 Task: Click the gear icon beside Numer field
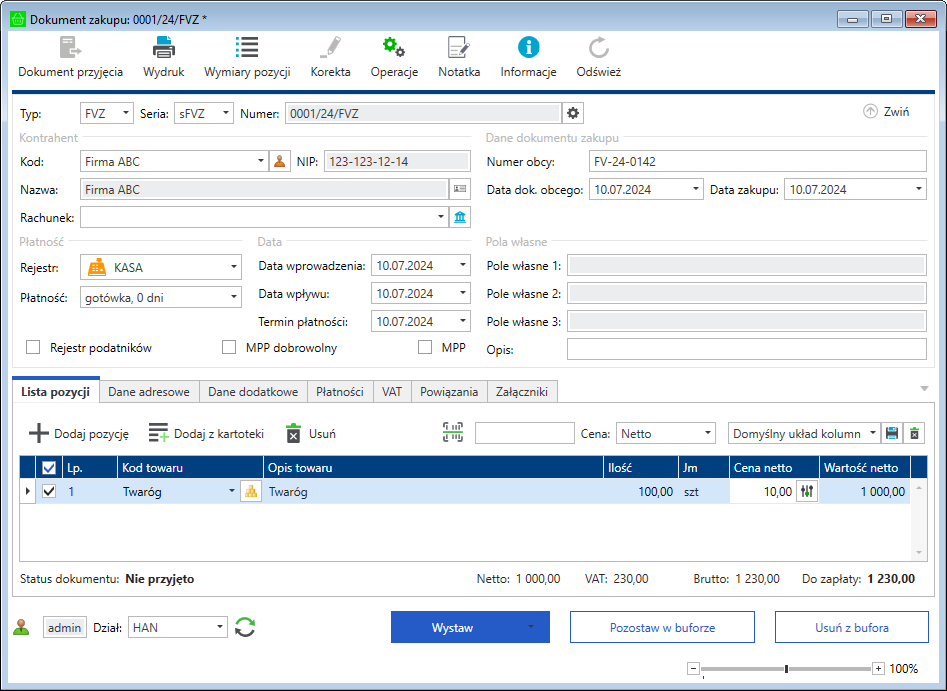(x=573, y=113)
